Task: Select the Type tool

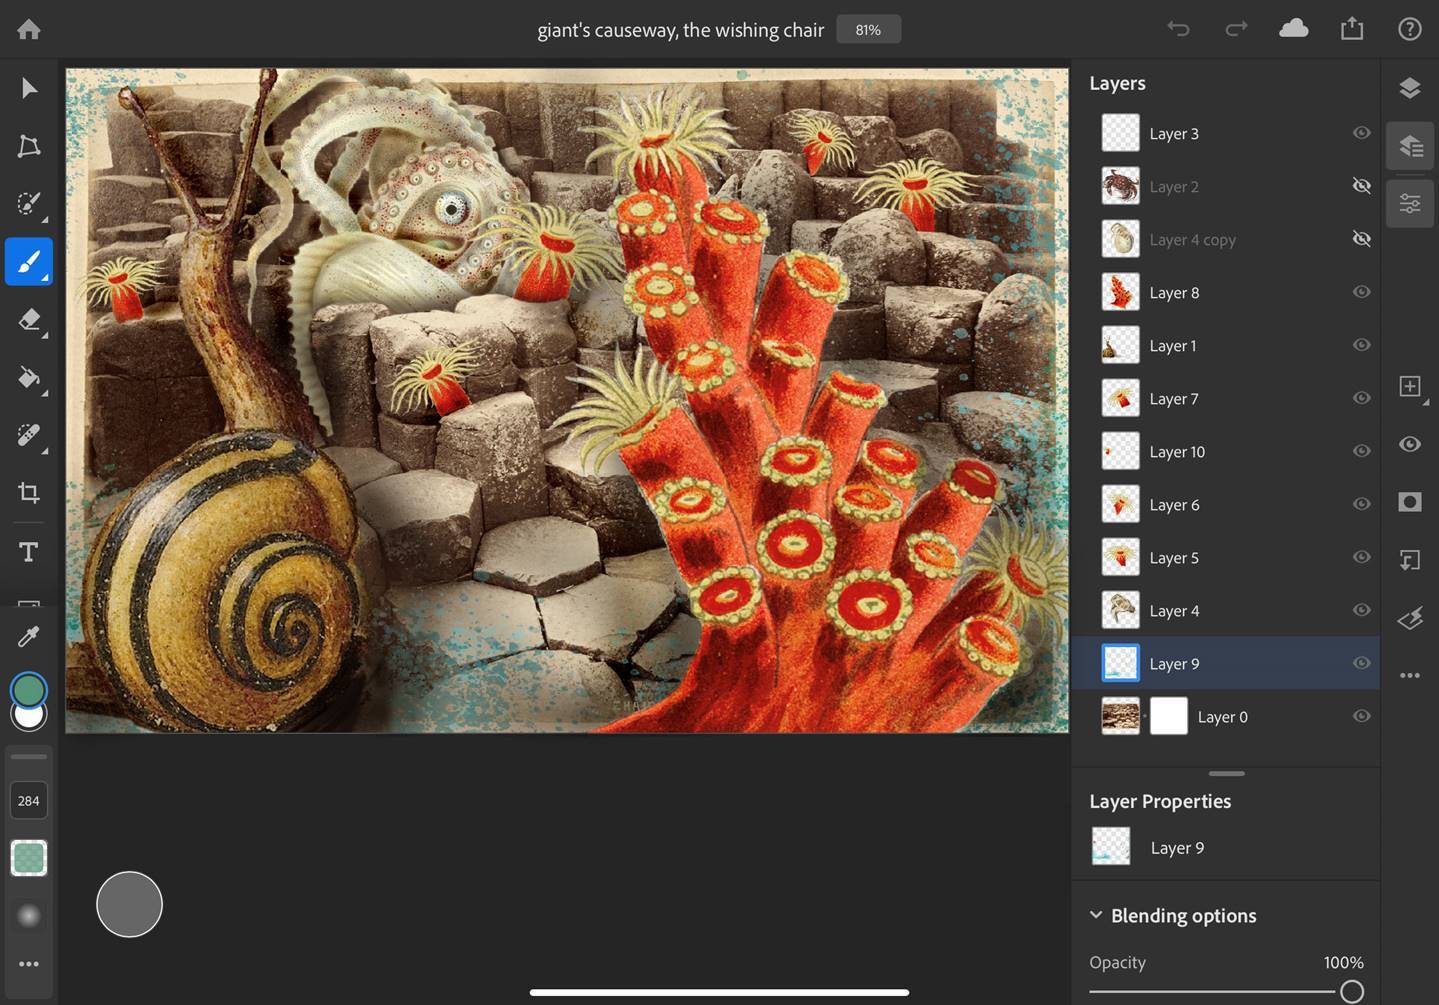Action: coord(28,551)
